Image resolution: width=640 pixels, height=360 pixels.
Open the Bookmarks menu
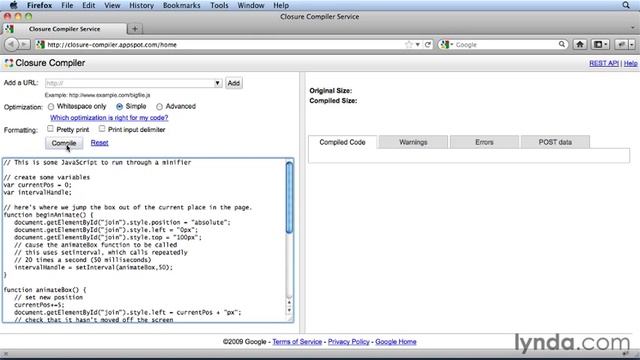pyautogui.click(x=181, y=5)
